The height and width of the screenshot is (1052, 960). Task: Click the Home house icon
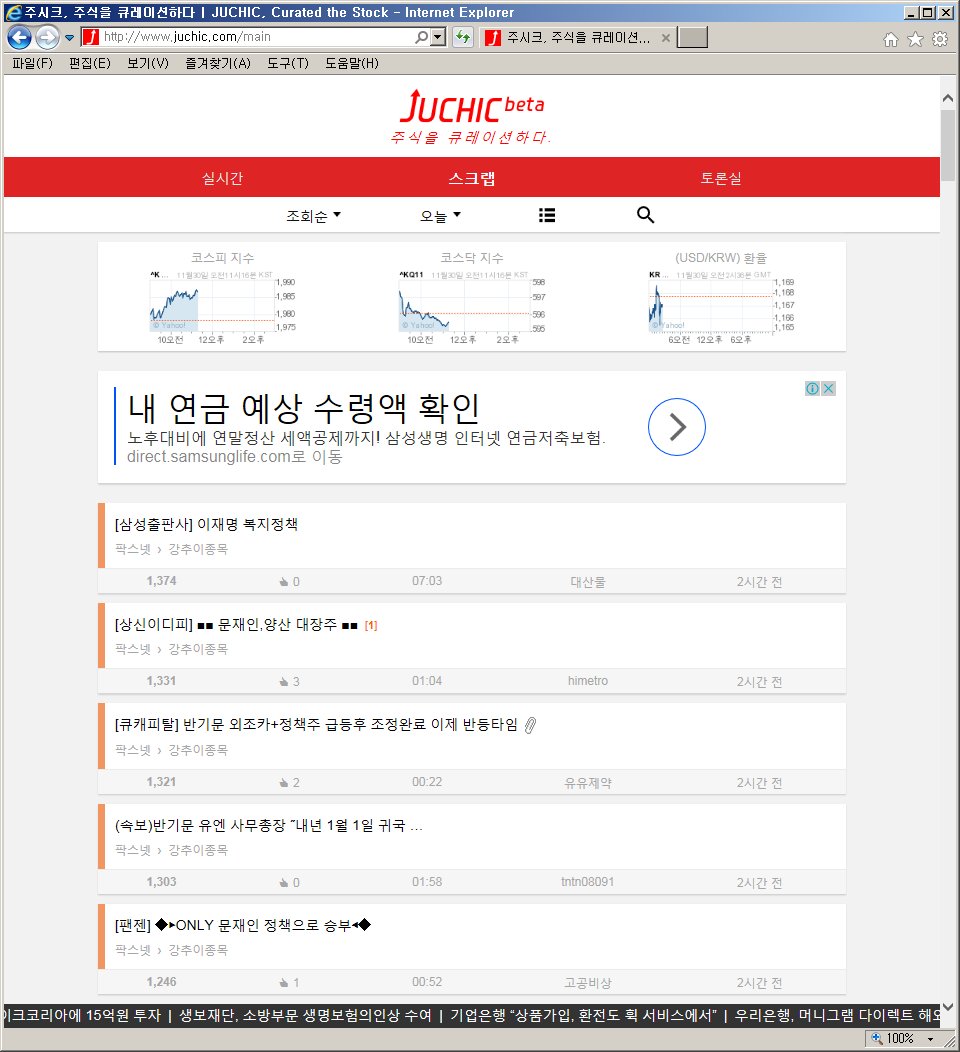pos(890,40)
